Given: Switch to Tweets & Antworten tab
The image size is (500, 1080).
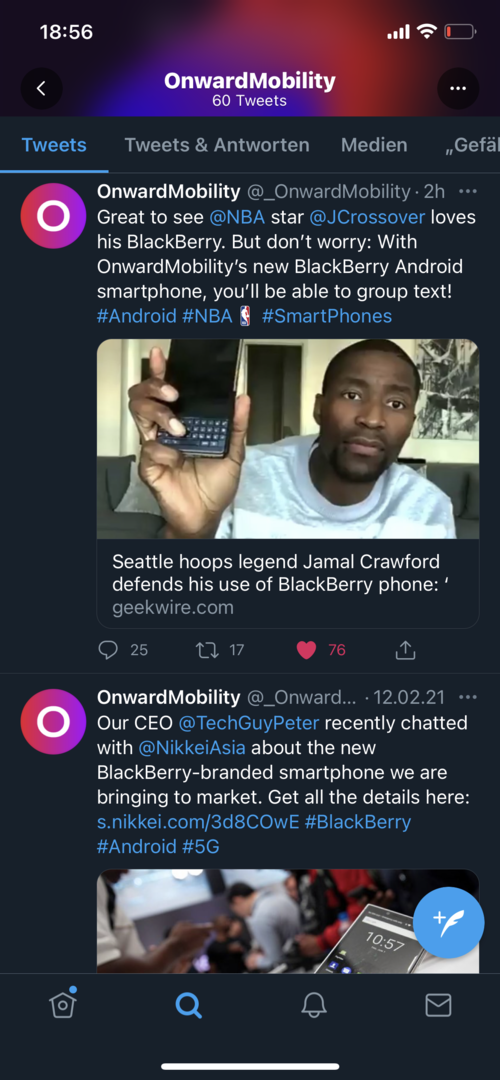Looking at the screenshot, I should point(217,145).
